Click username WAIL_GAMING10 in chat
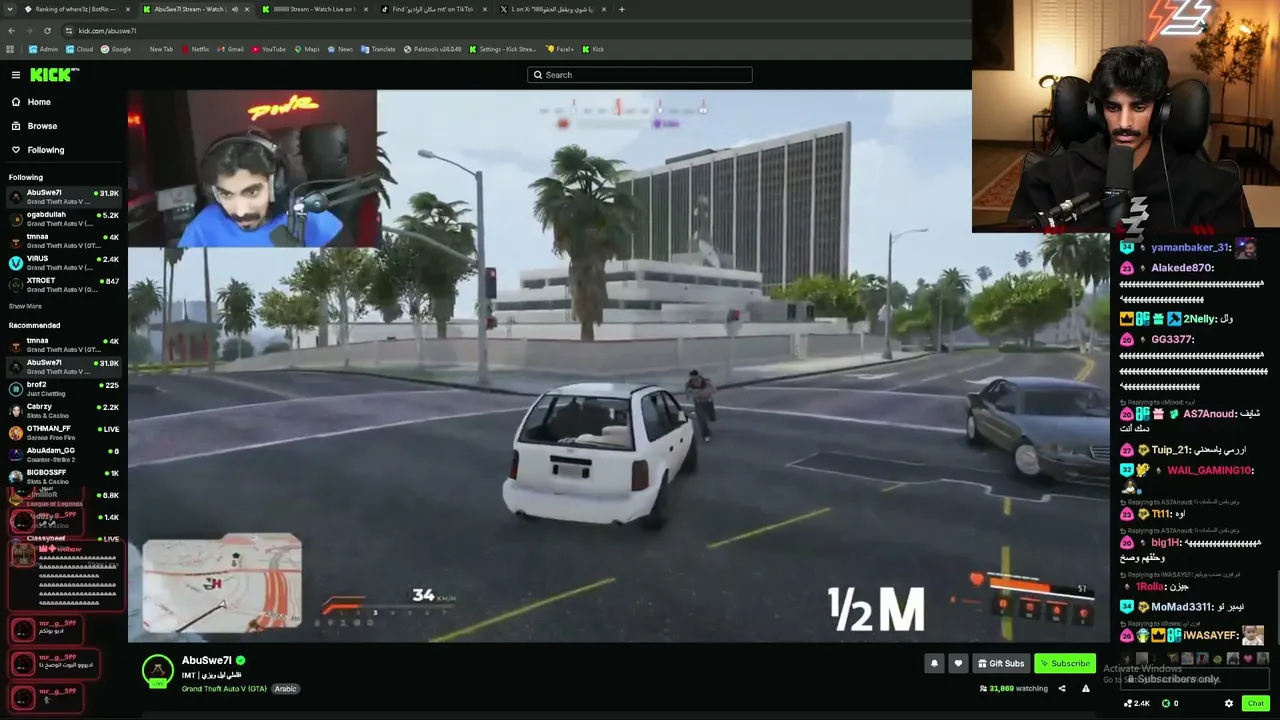The image size is (1280, 720). 1209,470
